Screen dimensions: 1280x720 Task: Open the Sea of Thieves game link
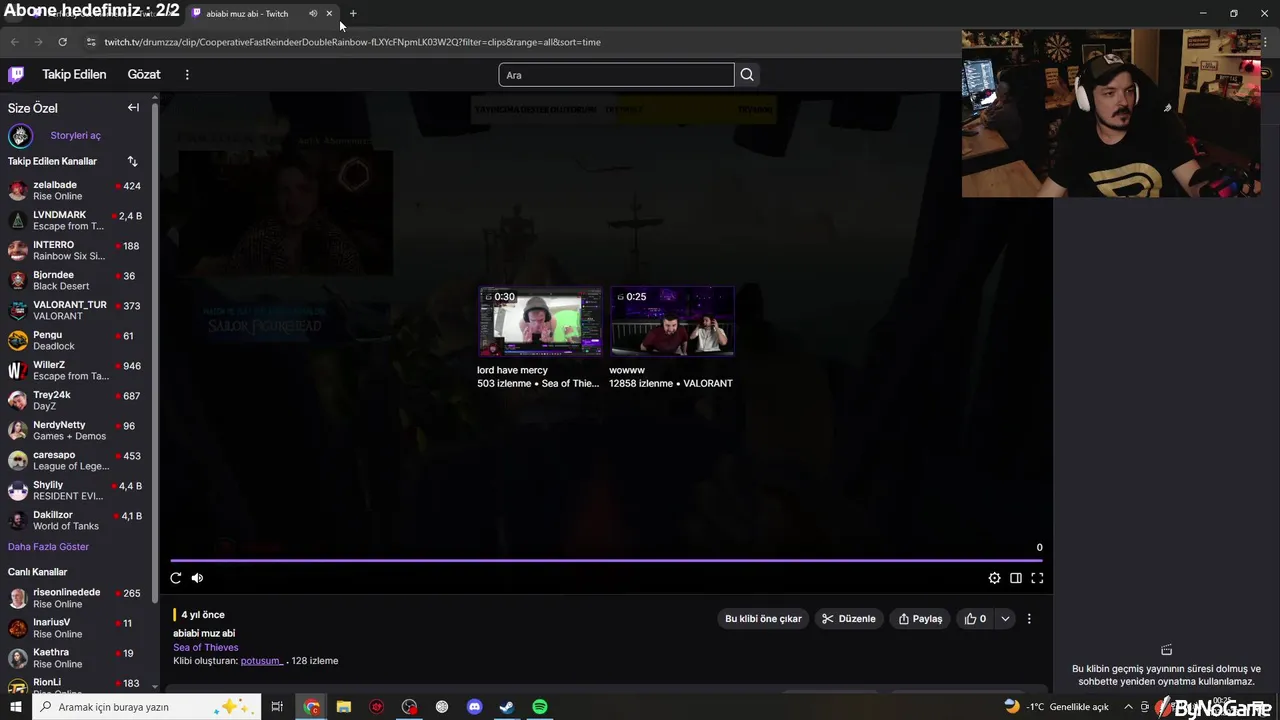206,647
